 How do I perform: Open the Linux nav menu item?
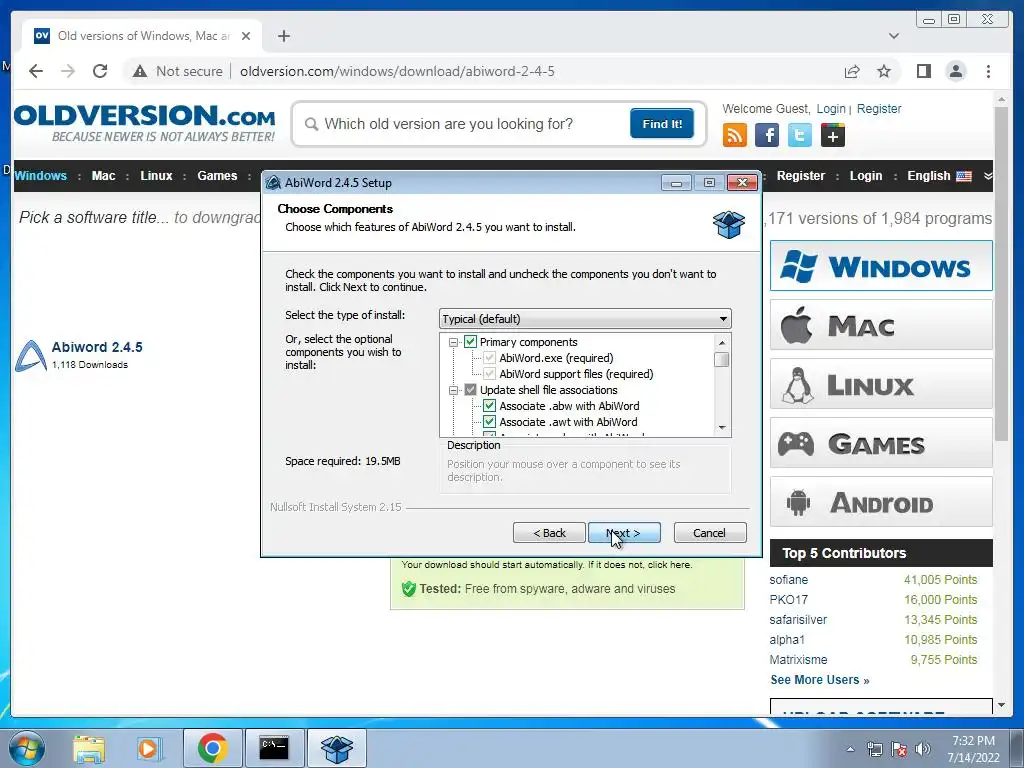pos(156,176)
